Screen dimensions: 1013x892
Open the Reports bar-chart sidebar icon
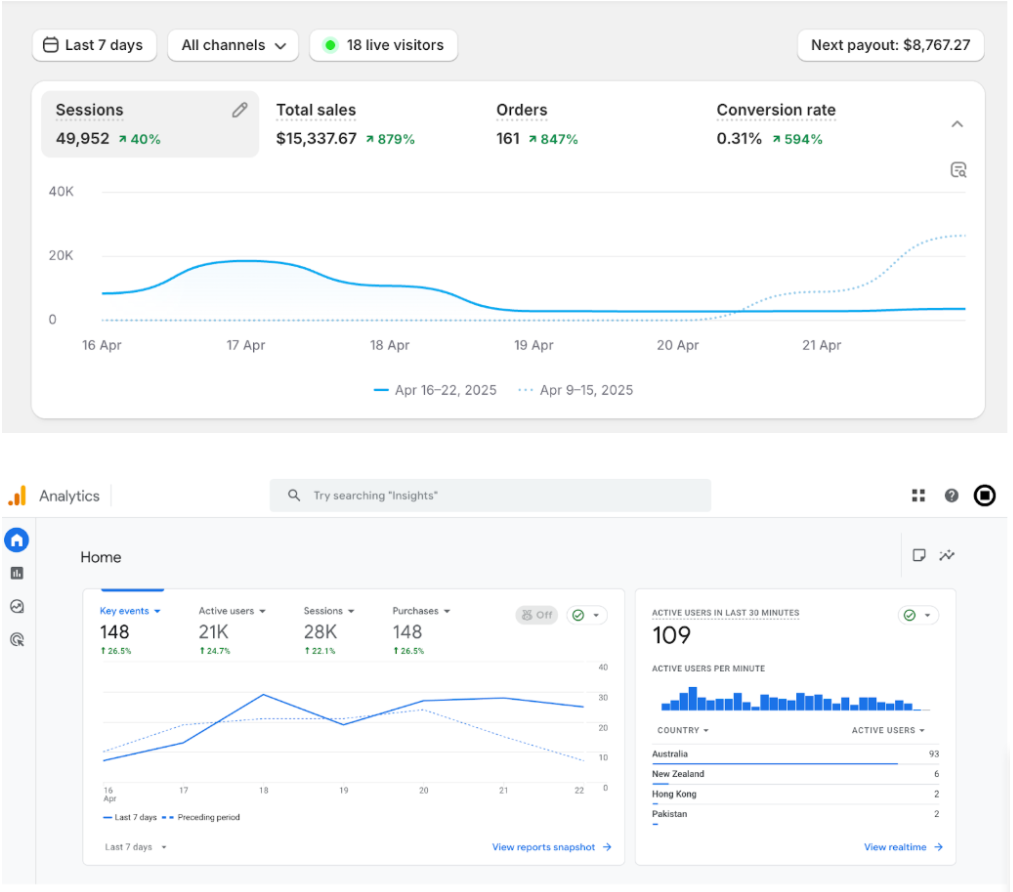(x=16, y=573)
